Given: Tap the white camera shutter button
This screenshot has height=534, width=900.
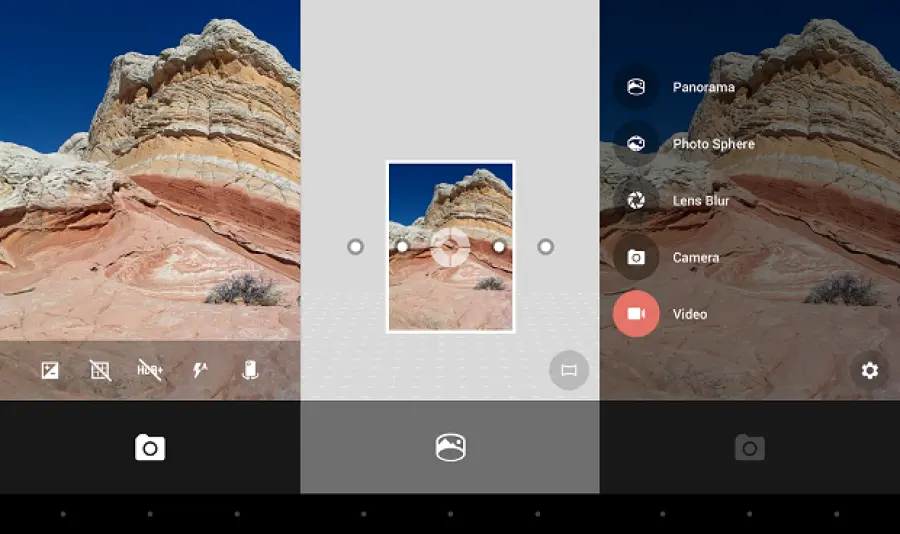Looking at the screenshot, I should pos(150,447).
